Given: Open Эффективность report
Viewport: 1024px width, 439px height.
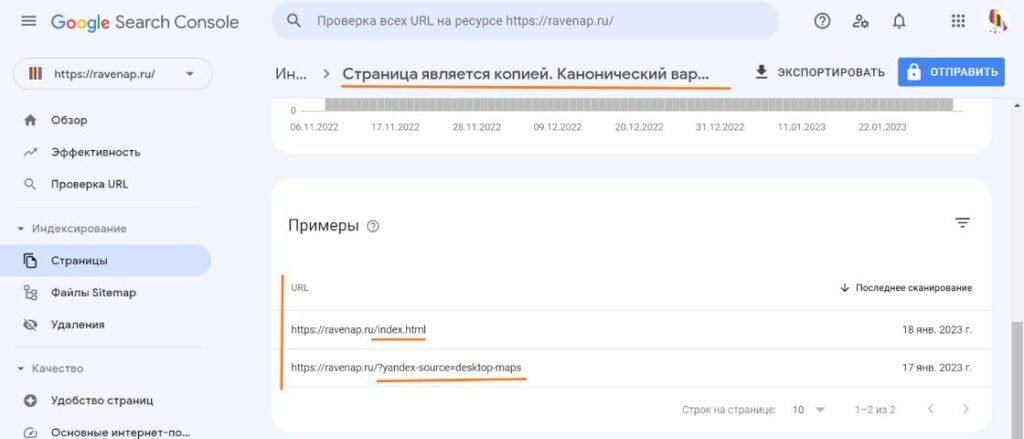Looking at the screenshot, I should (95, 152).
